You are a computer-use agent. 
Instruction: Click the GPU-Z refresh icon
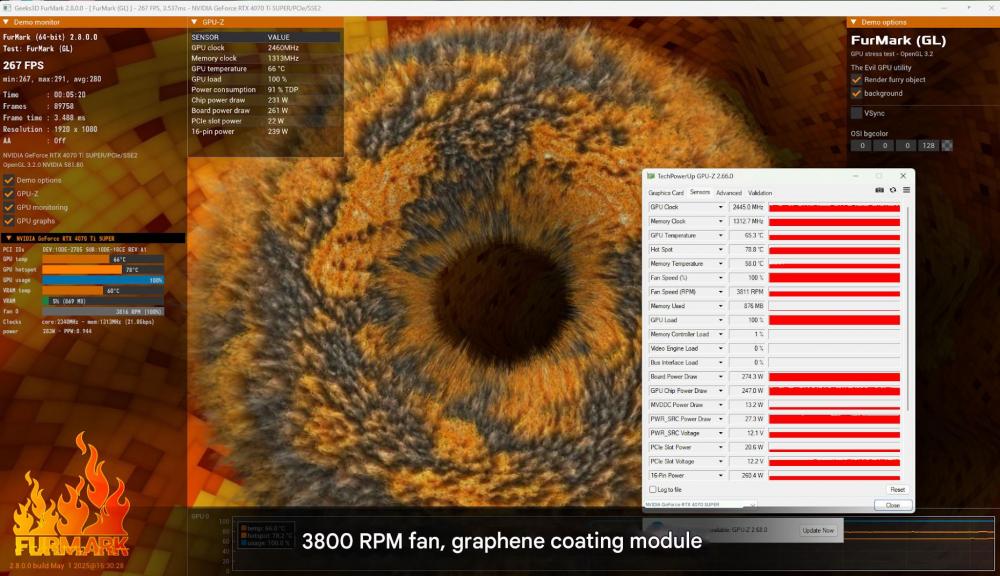click(893, 190)
